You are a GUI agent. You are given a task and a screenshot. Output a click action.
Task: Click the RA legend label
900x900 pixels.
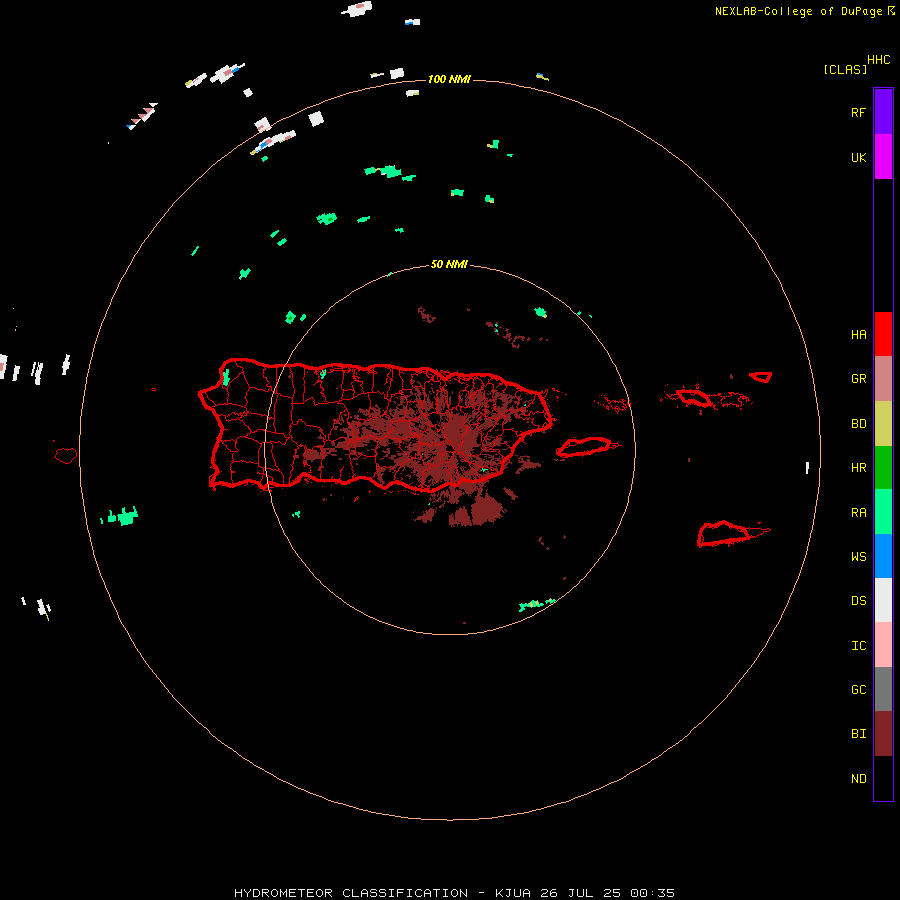[x=858, y=512]
